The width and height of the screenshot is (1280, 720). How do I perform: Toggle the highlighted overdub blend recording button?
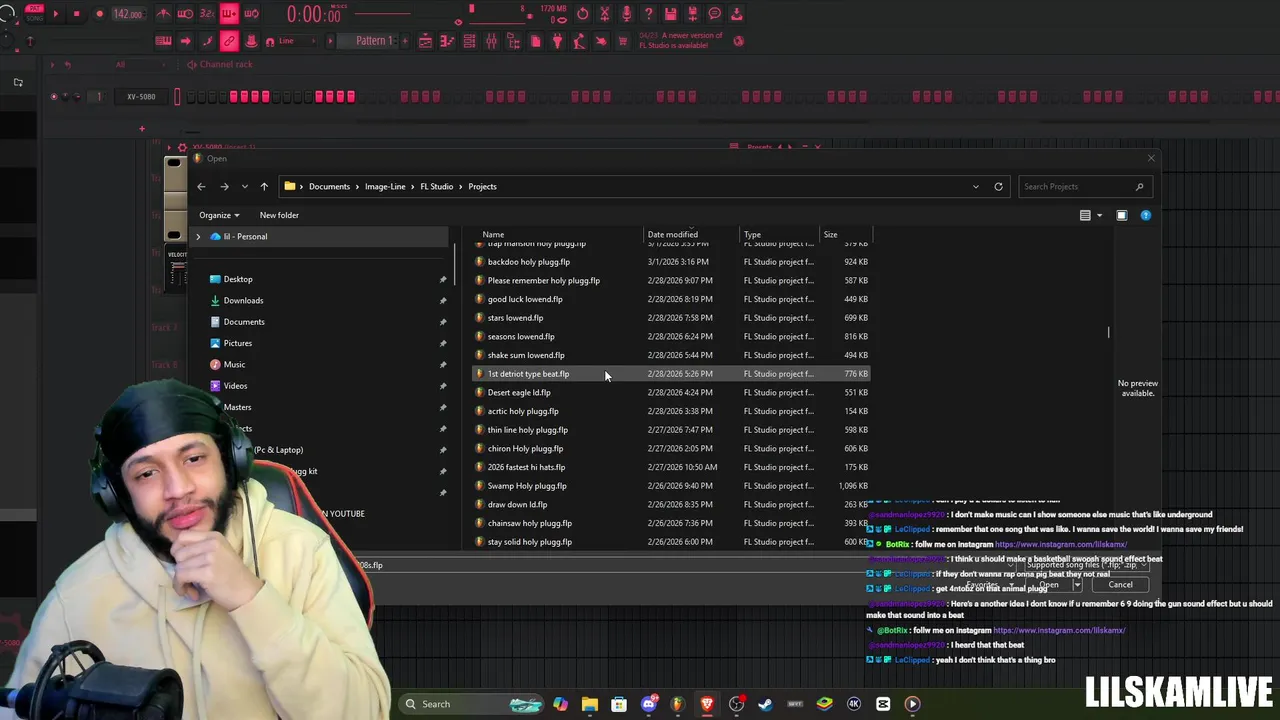click(x=229, y=14)
